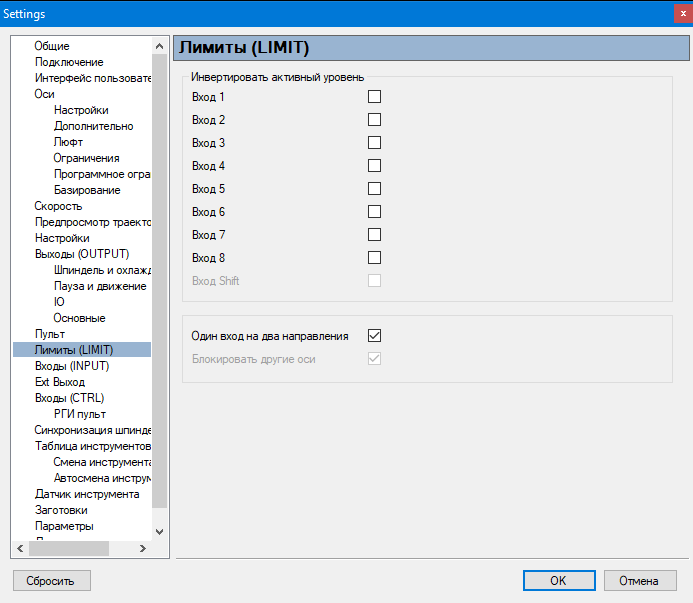Open Синхронизация шпинделя settings
The width and height of the screenshot is (693, 603).
[x=93, y=430]
